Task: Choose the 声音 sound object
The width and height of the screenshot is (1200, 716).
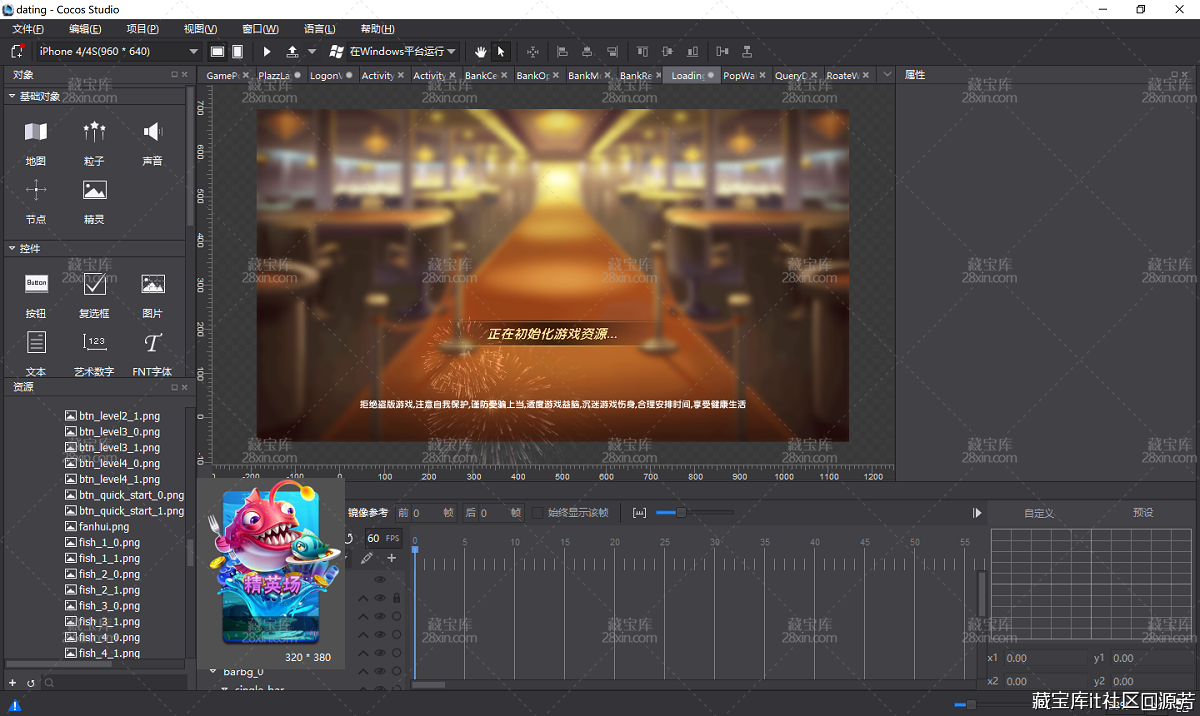Action: [152, 132]
